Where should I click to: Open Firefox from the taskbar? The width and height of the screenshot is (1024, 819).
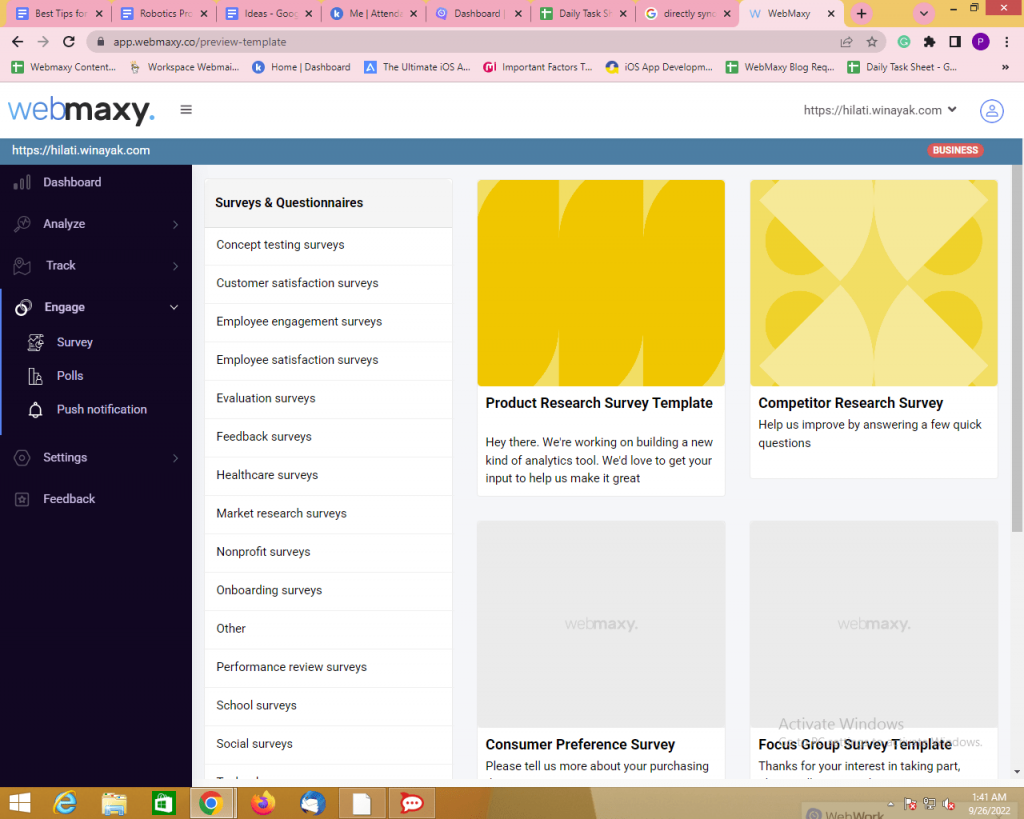coord(263,803)
